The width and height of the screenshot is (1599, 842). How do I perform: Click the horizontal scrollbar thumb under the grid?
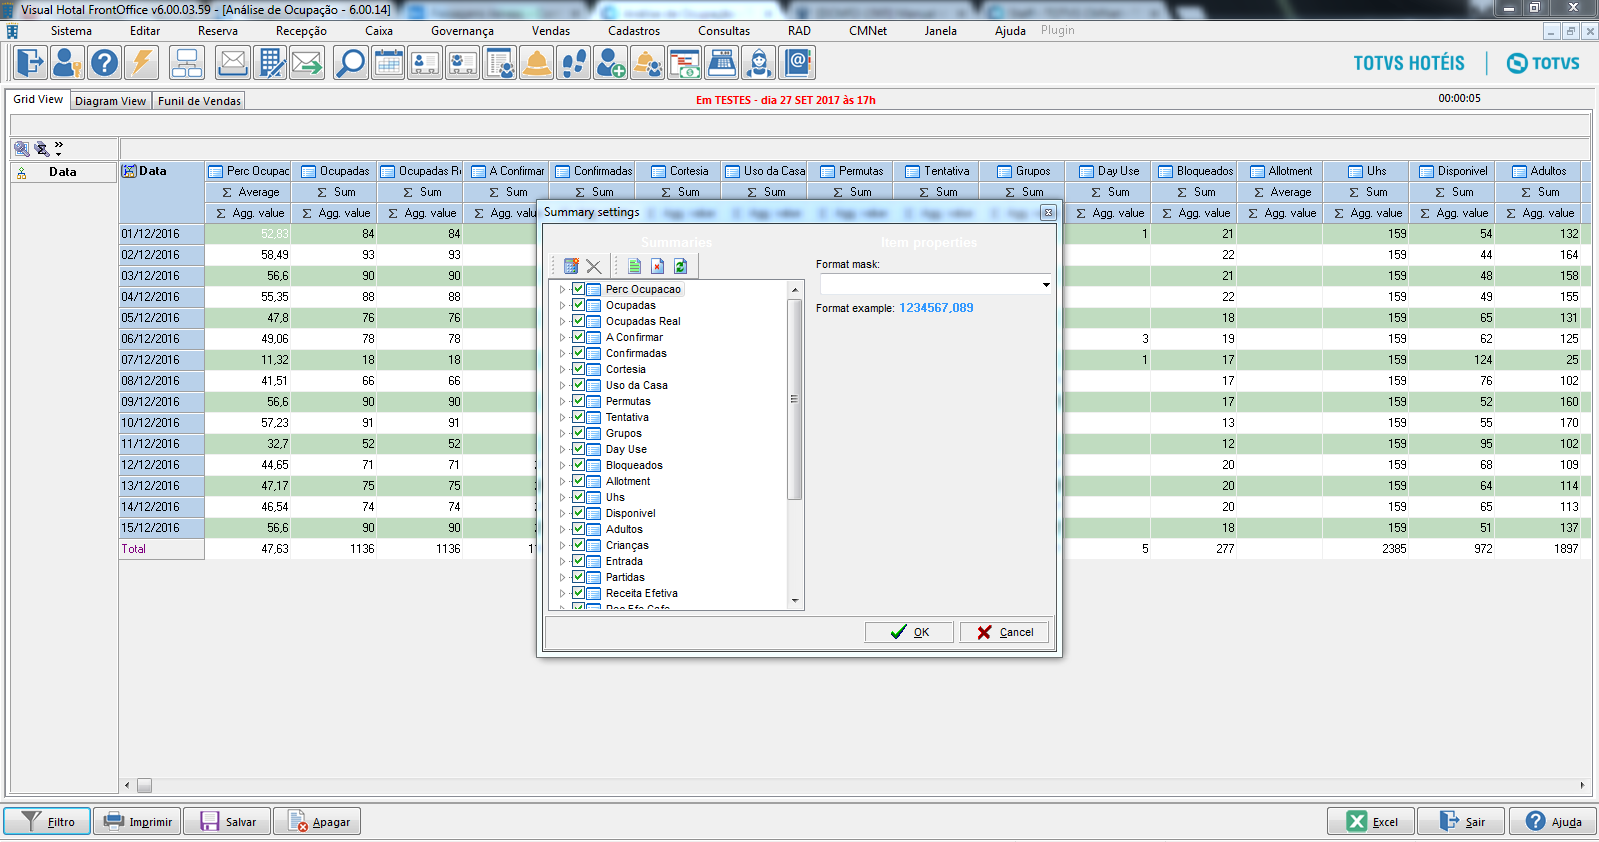click(144, 786)
